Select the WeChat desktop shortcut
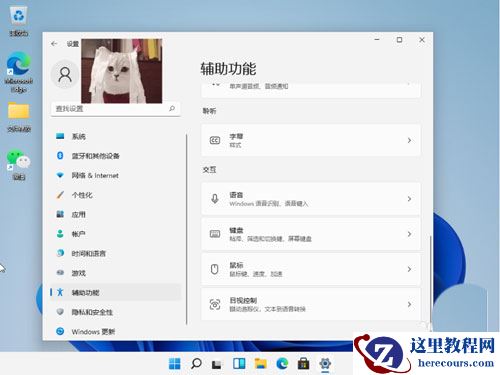This screenshot has height=375, width=500. (x=19, y=165)
